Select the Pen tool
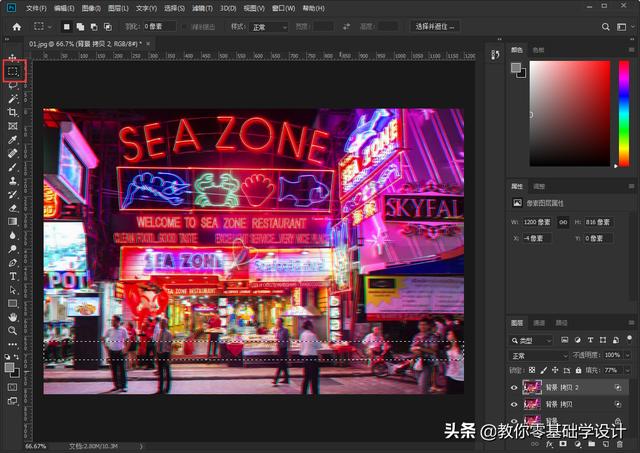This screenshot has width=640, height=453. tap(13, 263)
